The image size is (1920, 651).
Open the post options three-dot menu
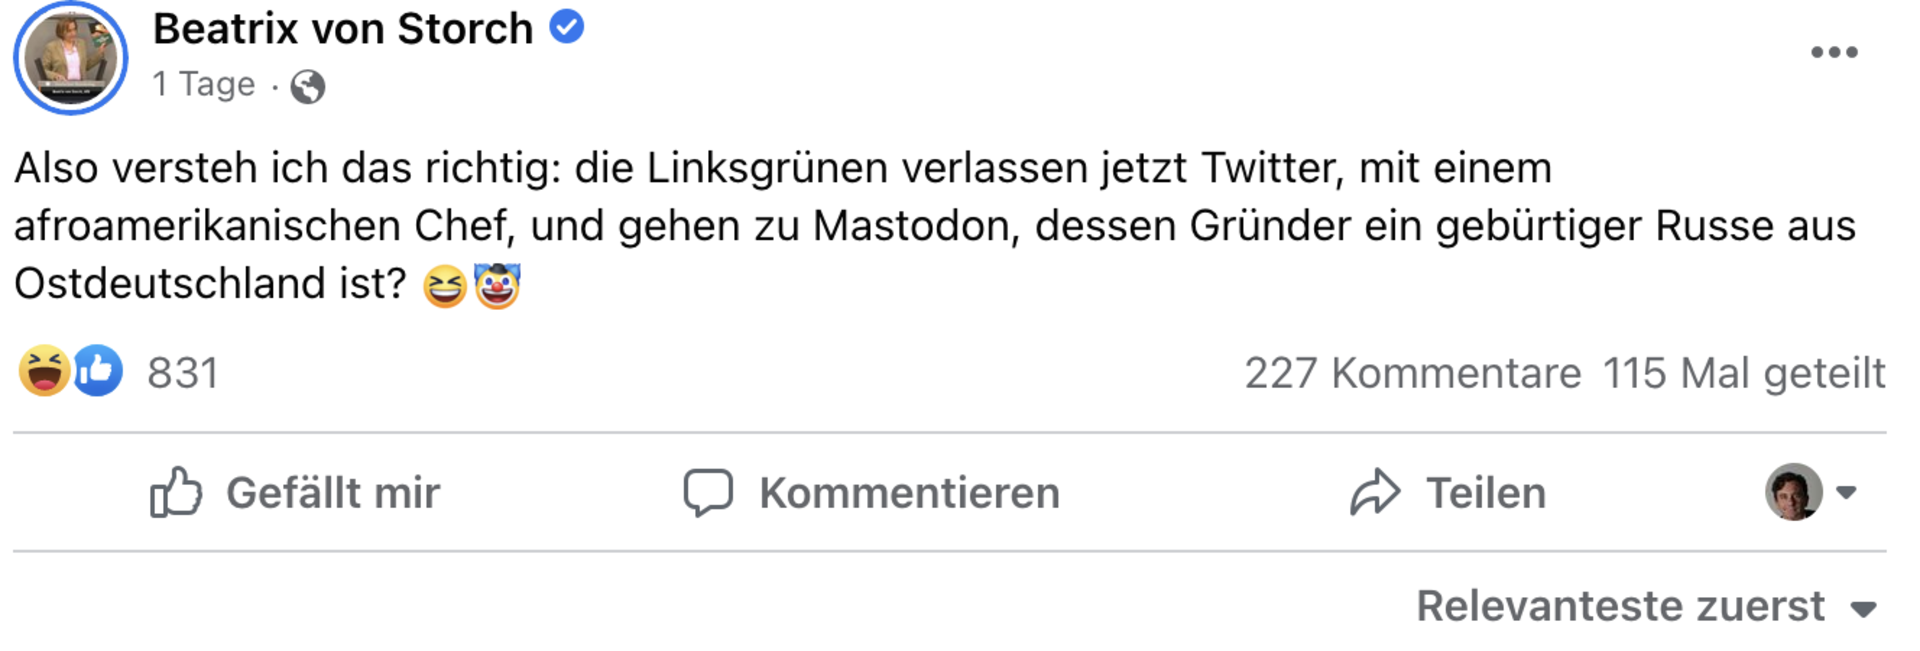click(1833, 52)
